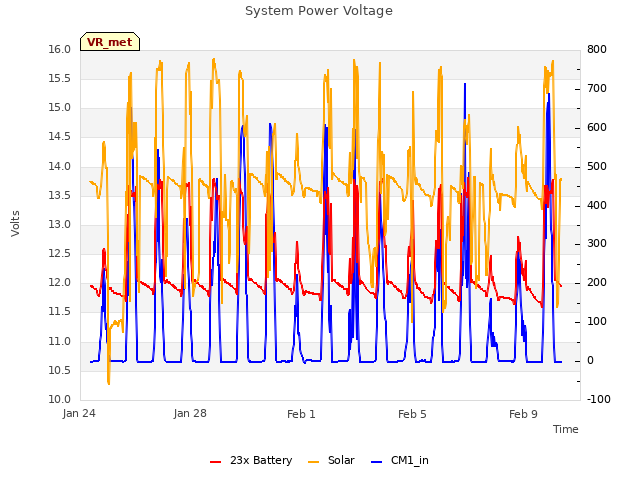Click the Feb 1 date tick label
Viewport: 640px width, 480px height.
click(x=301, y=414)
